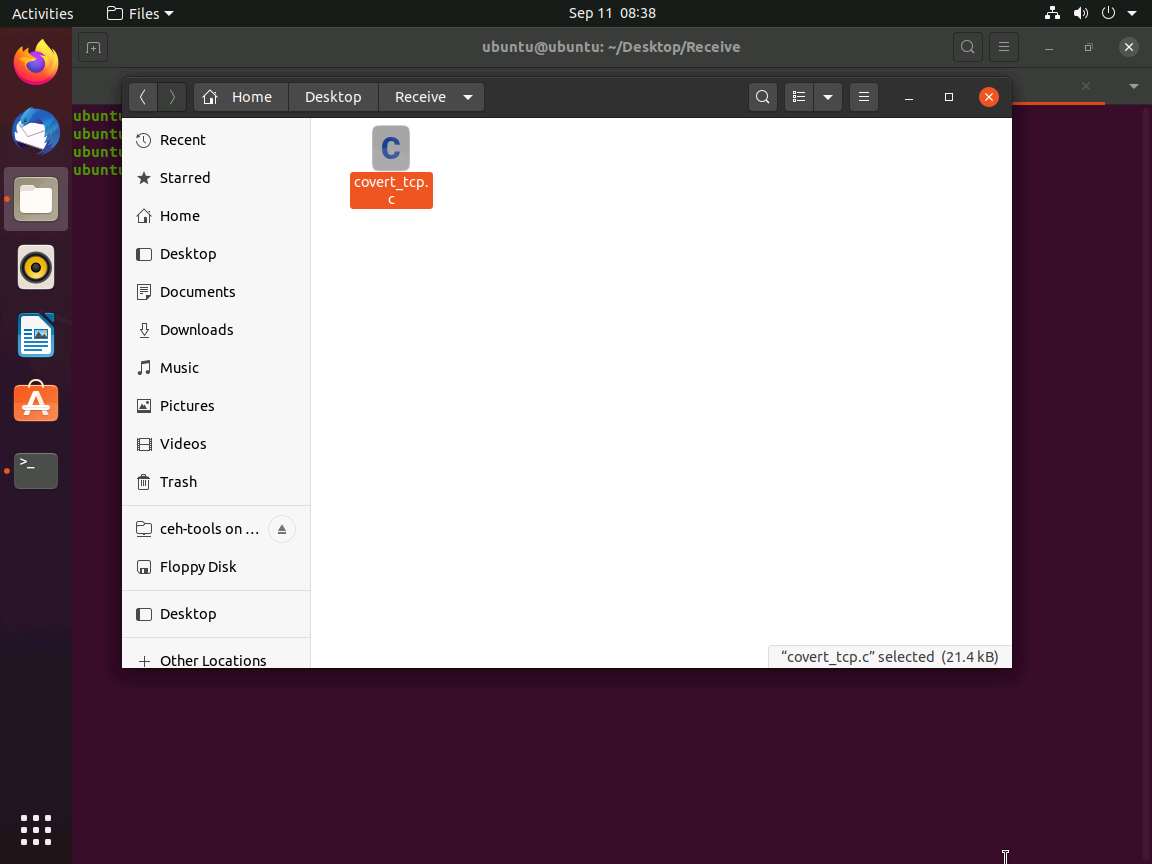Open the Activities overview
Viewport: 1152px width, 864px height.
pyautogui.click(x=43, y=13)
